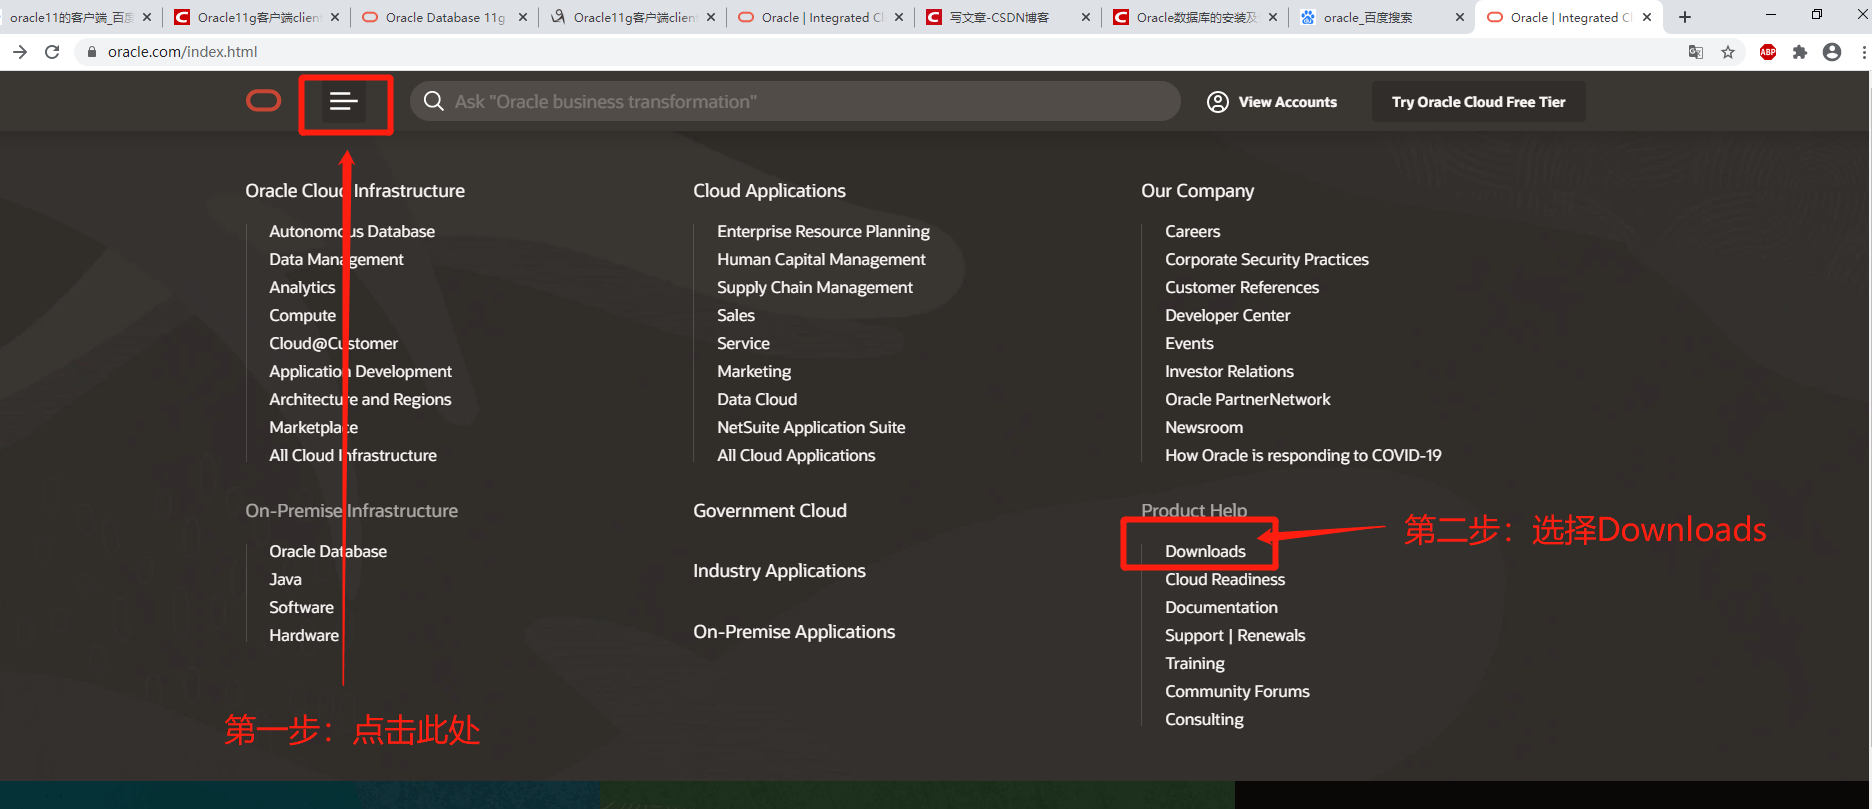The height and width of the screenshot is (809, 1872).
Task: Open the ABP adblock extension icon
Action: coord(1768,52)
